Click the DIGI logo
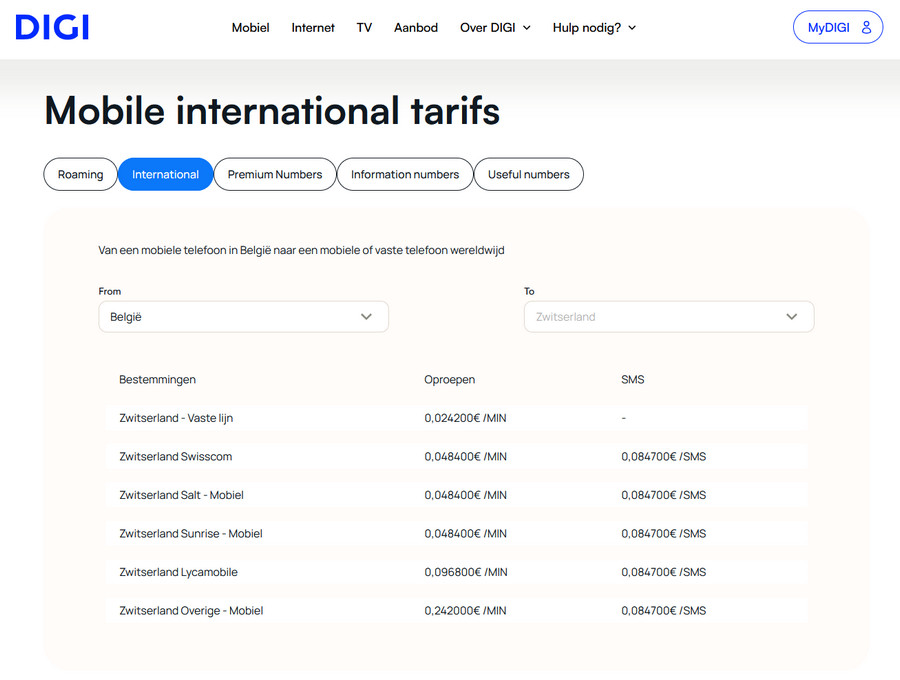900x680 pixels. (52, 28)
